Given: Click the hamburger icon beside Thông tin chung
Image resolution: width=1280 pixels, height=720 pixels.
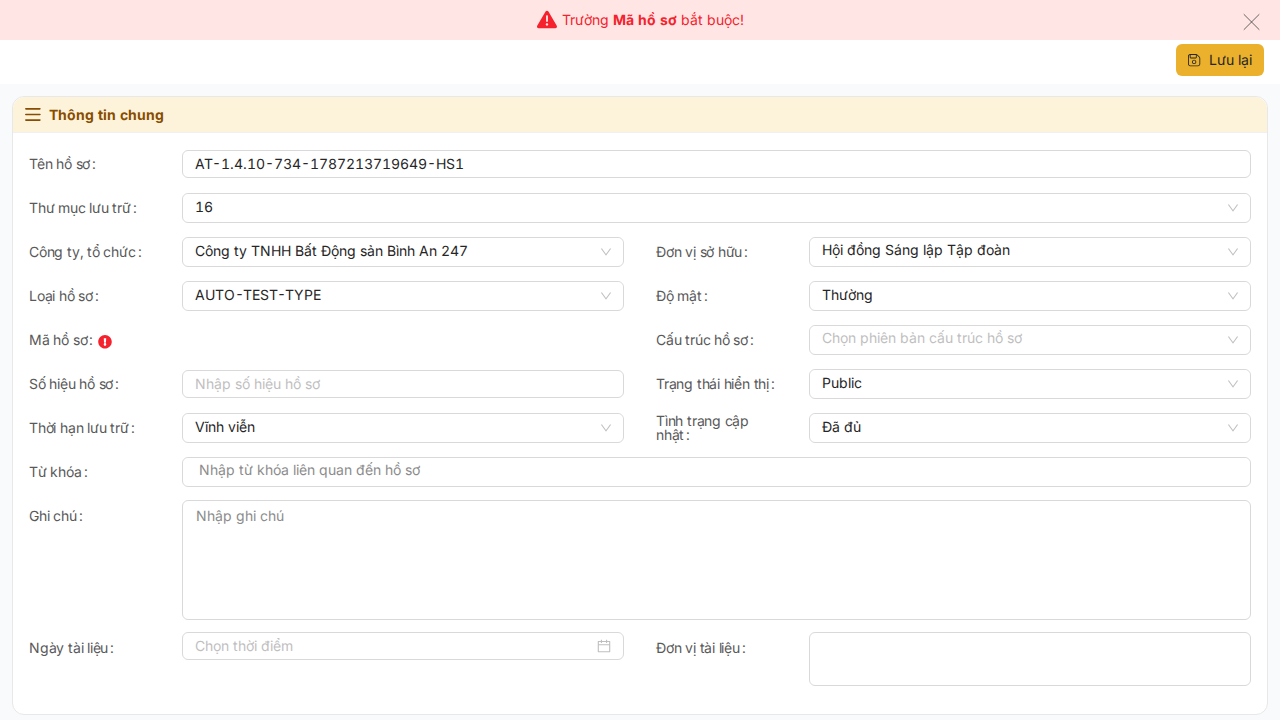Looking at the screenshot, I should pyautogui.click(x=33, y=115).
